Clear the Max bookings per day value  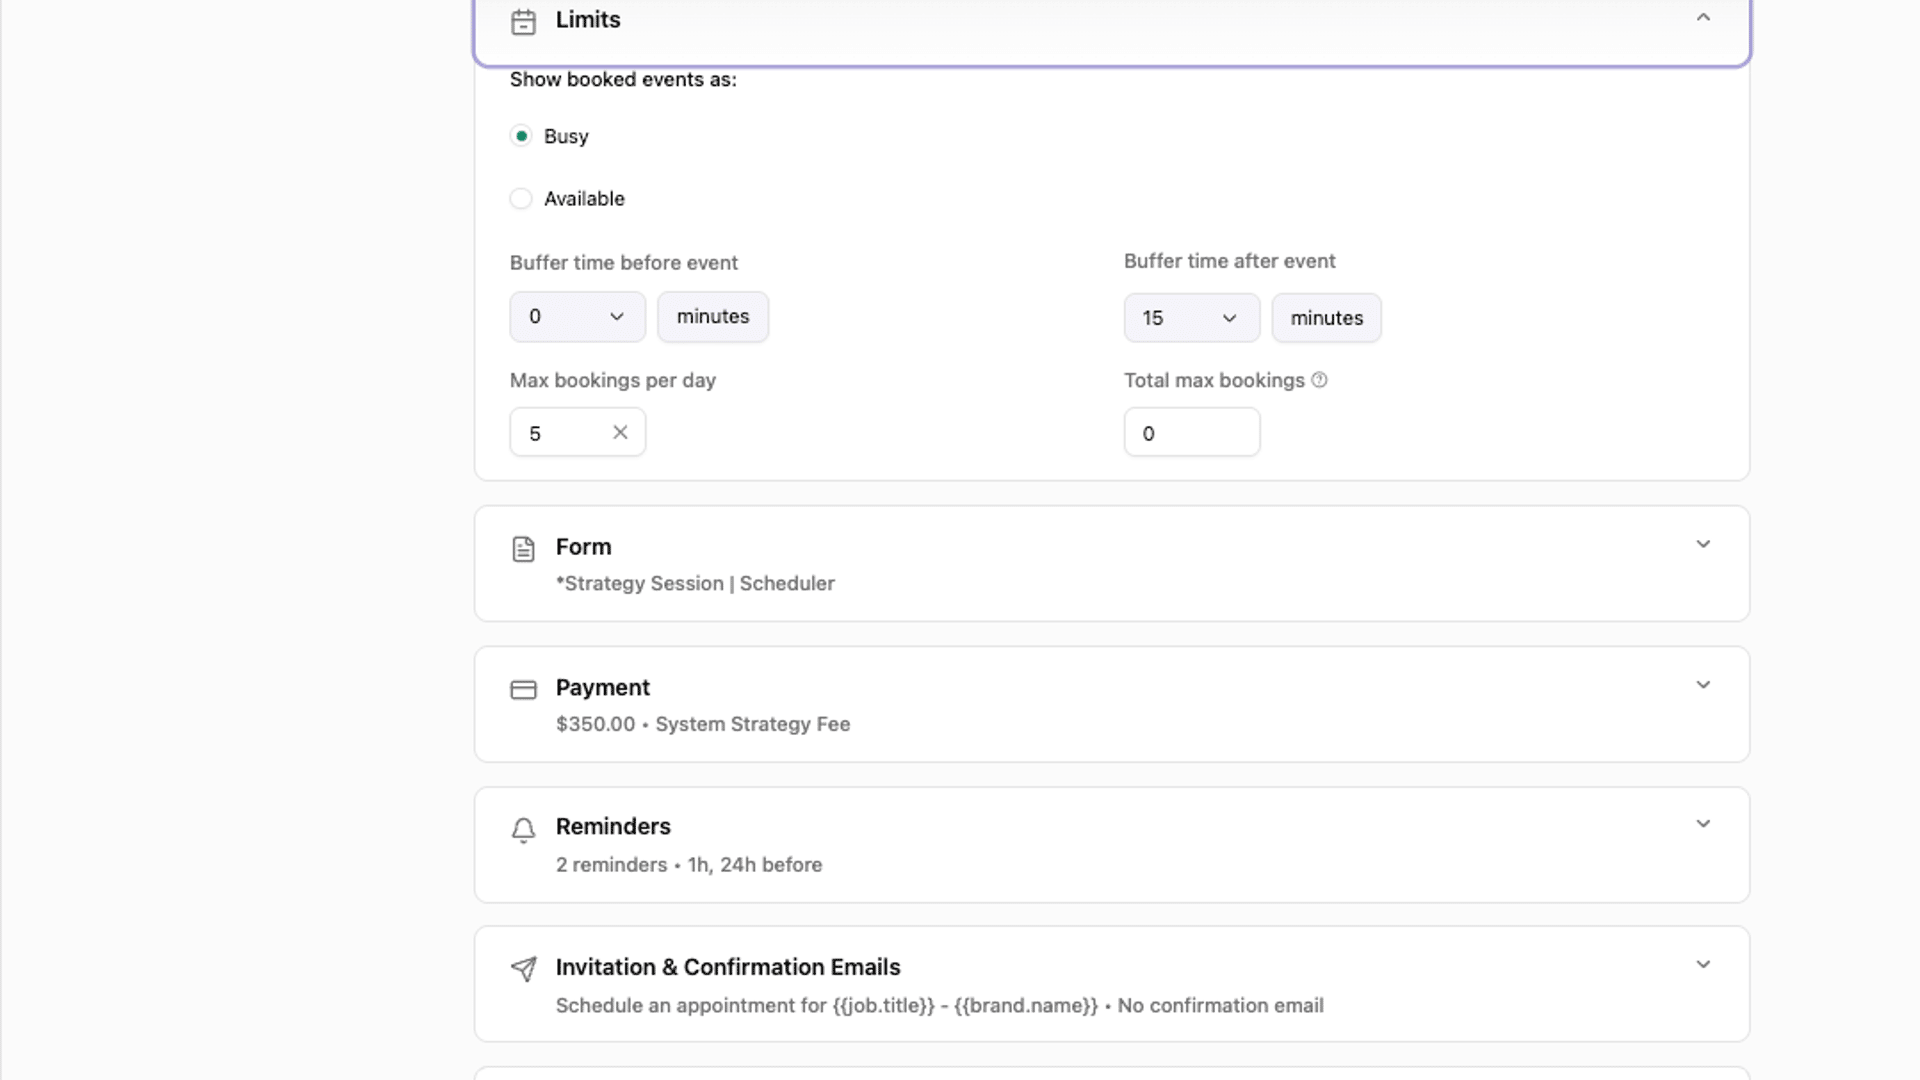click(x=620, y=432)
